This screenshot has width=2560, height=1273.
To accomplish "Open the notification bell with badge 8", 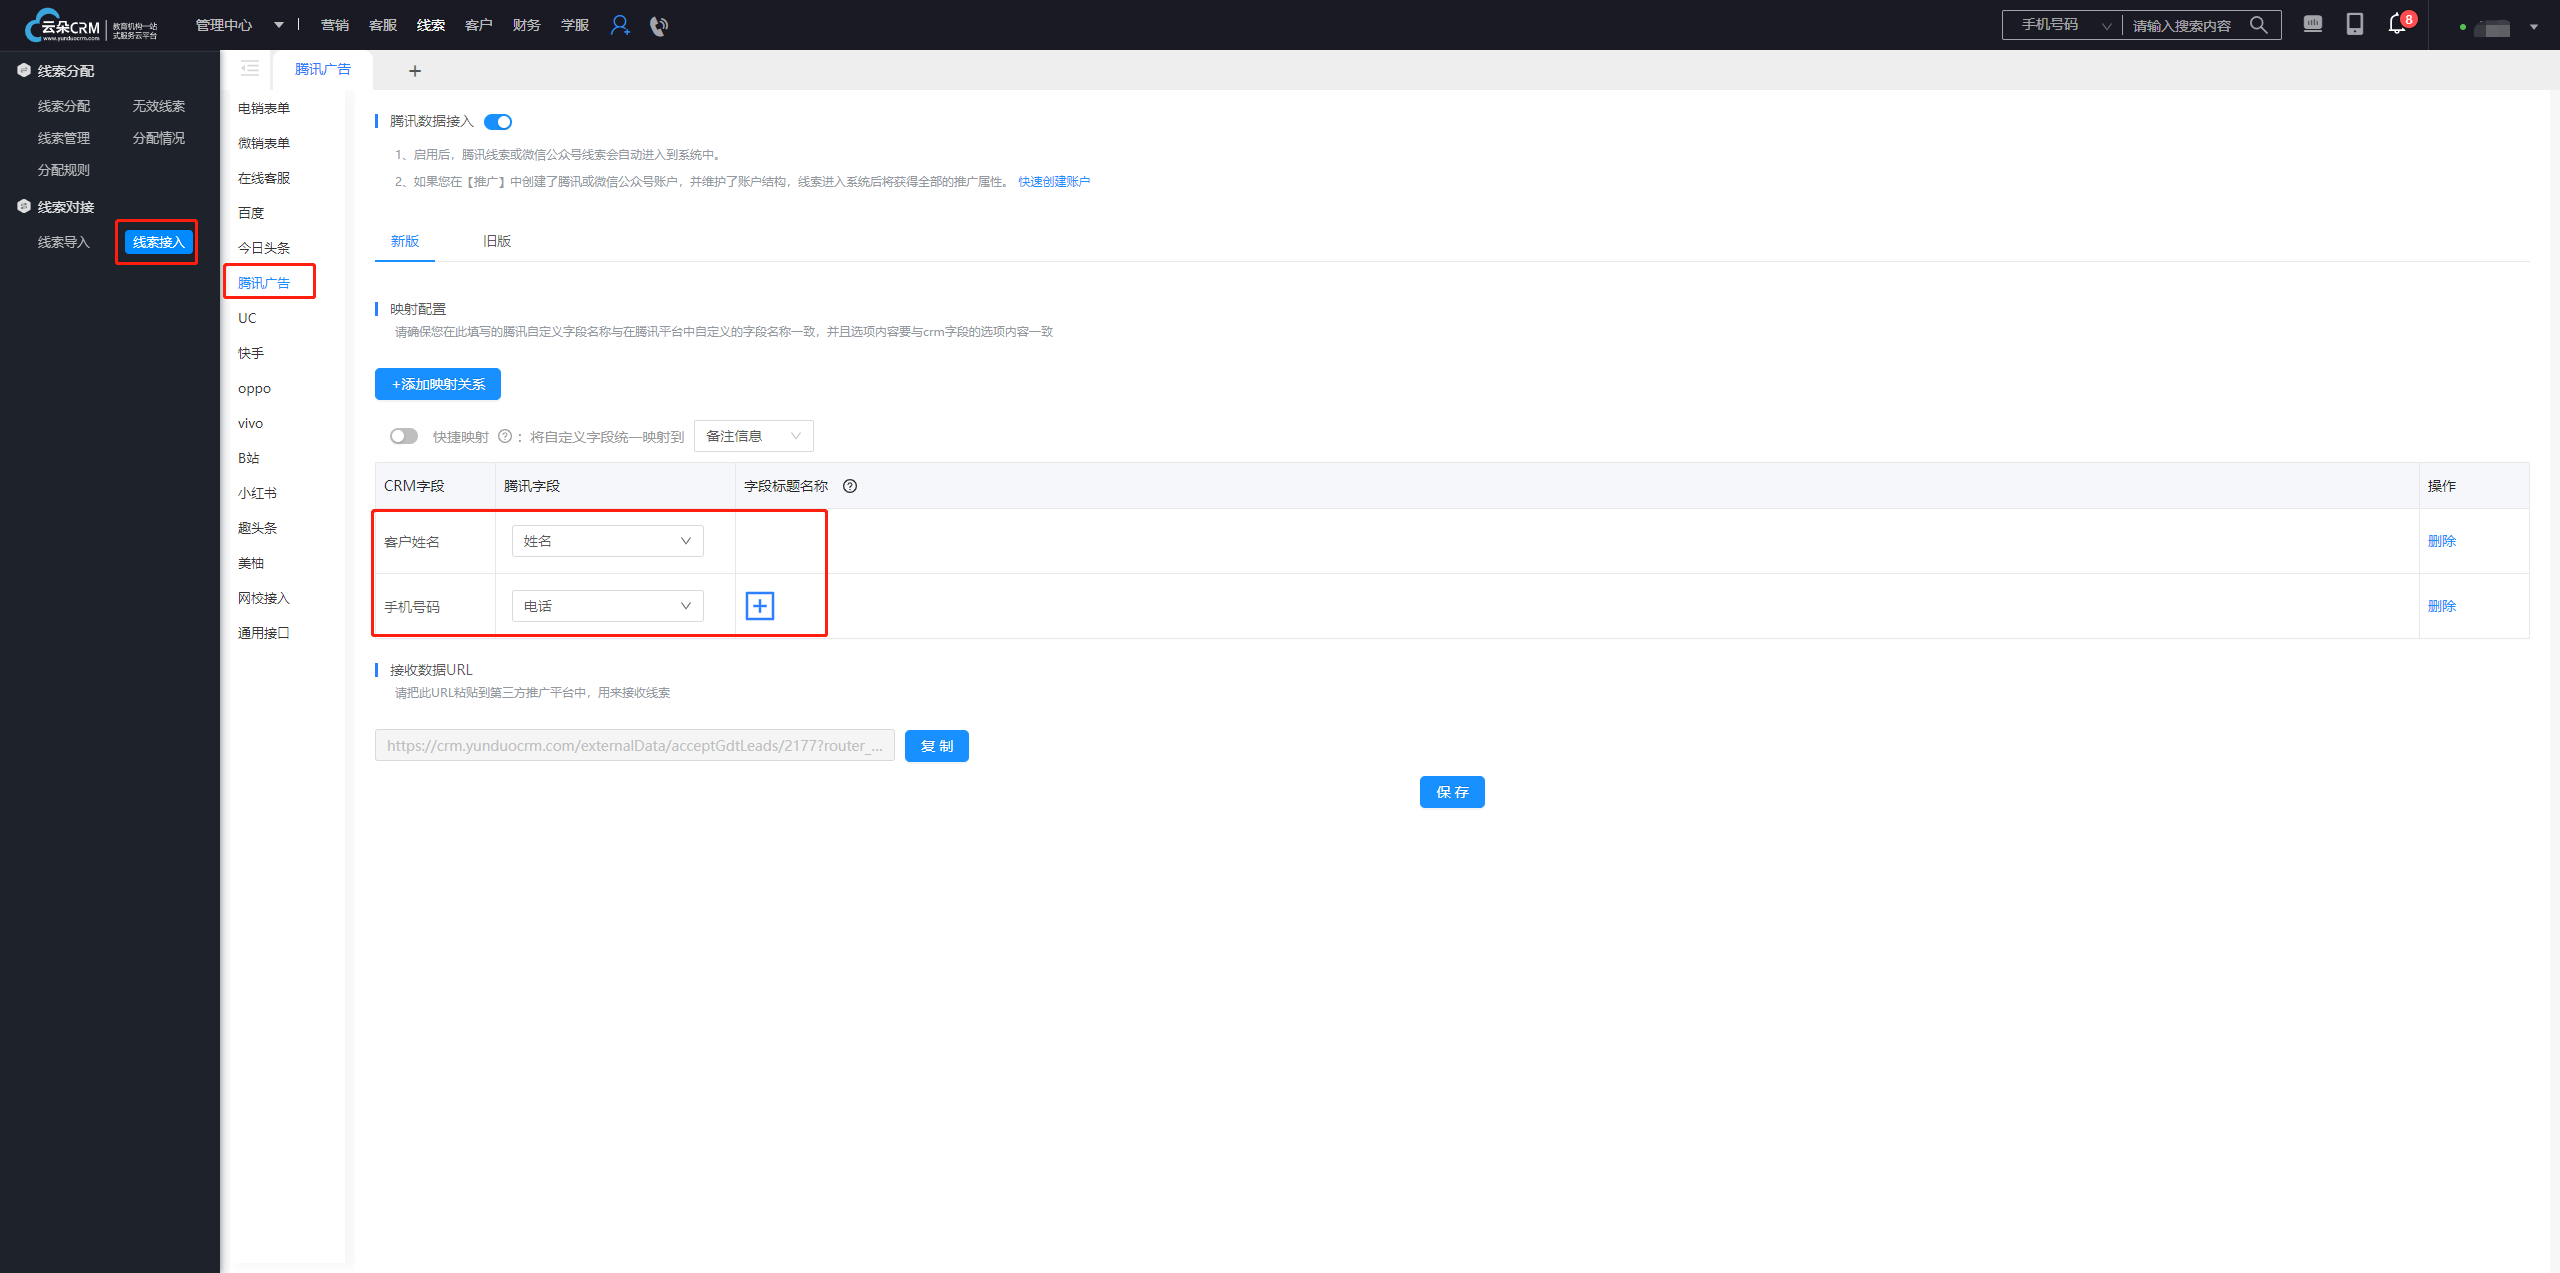I will click(2397, 24).
